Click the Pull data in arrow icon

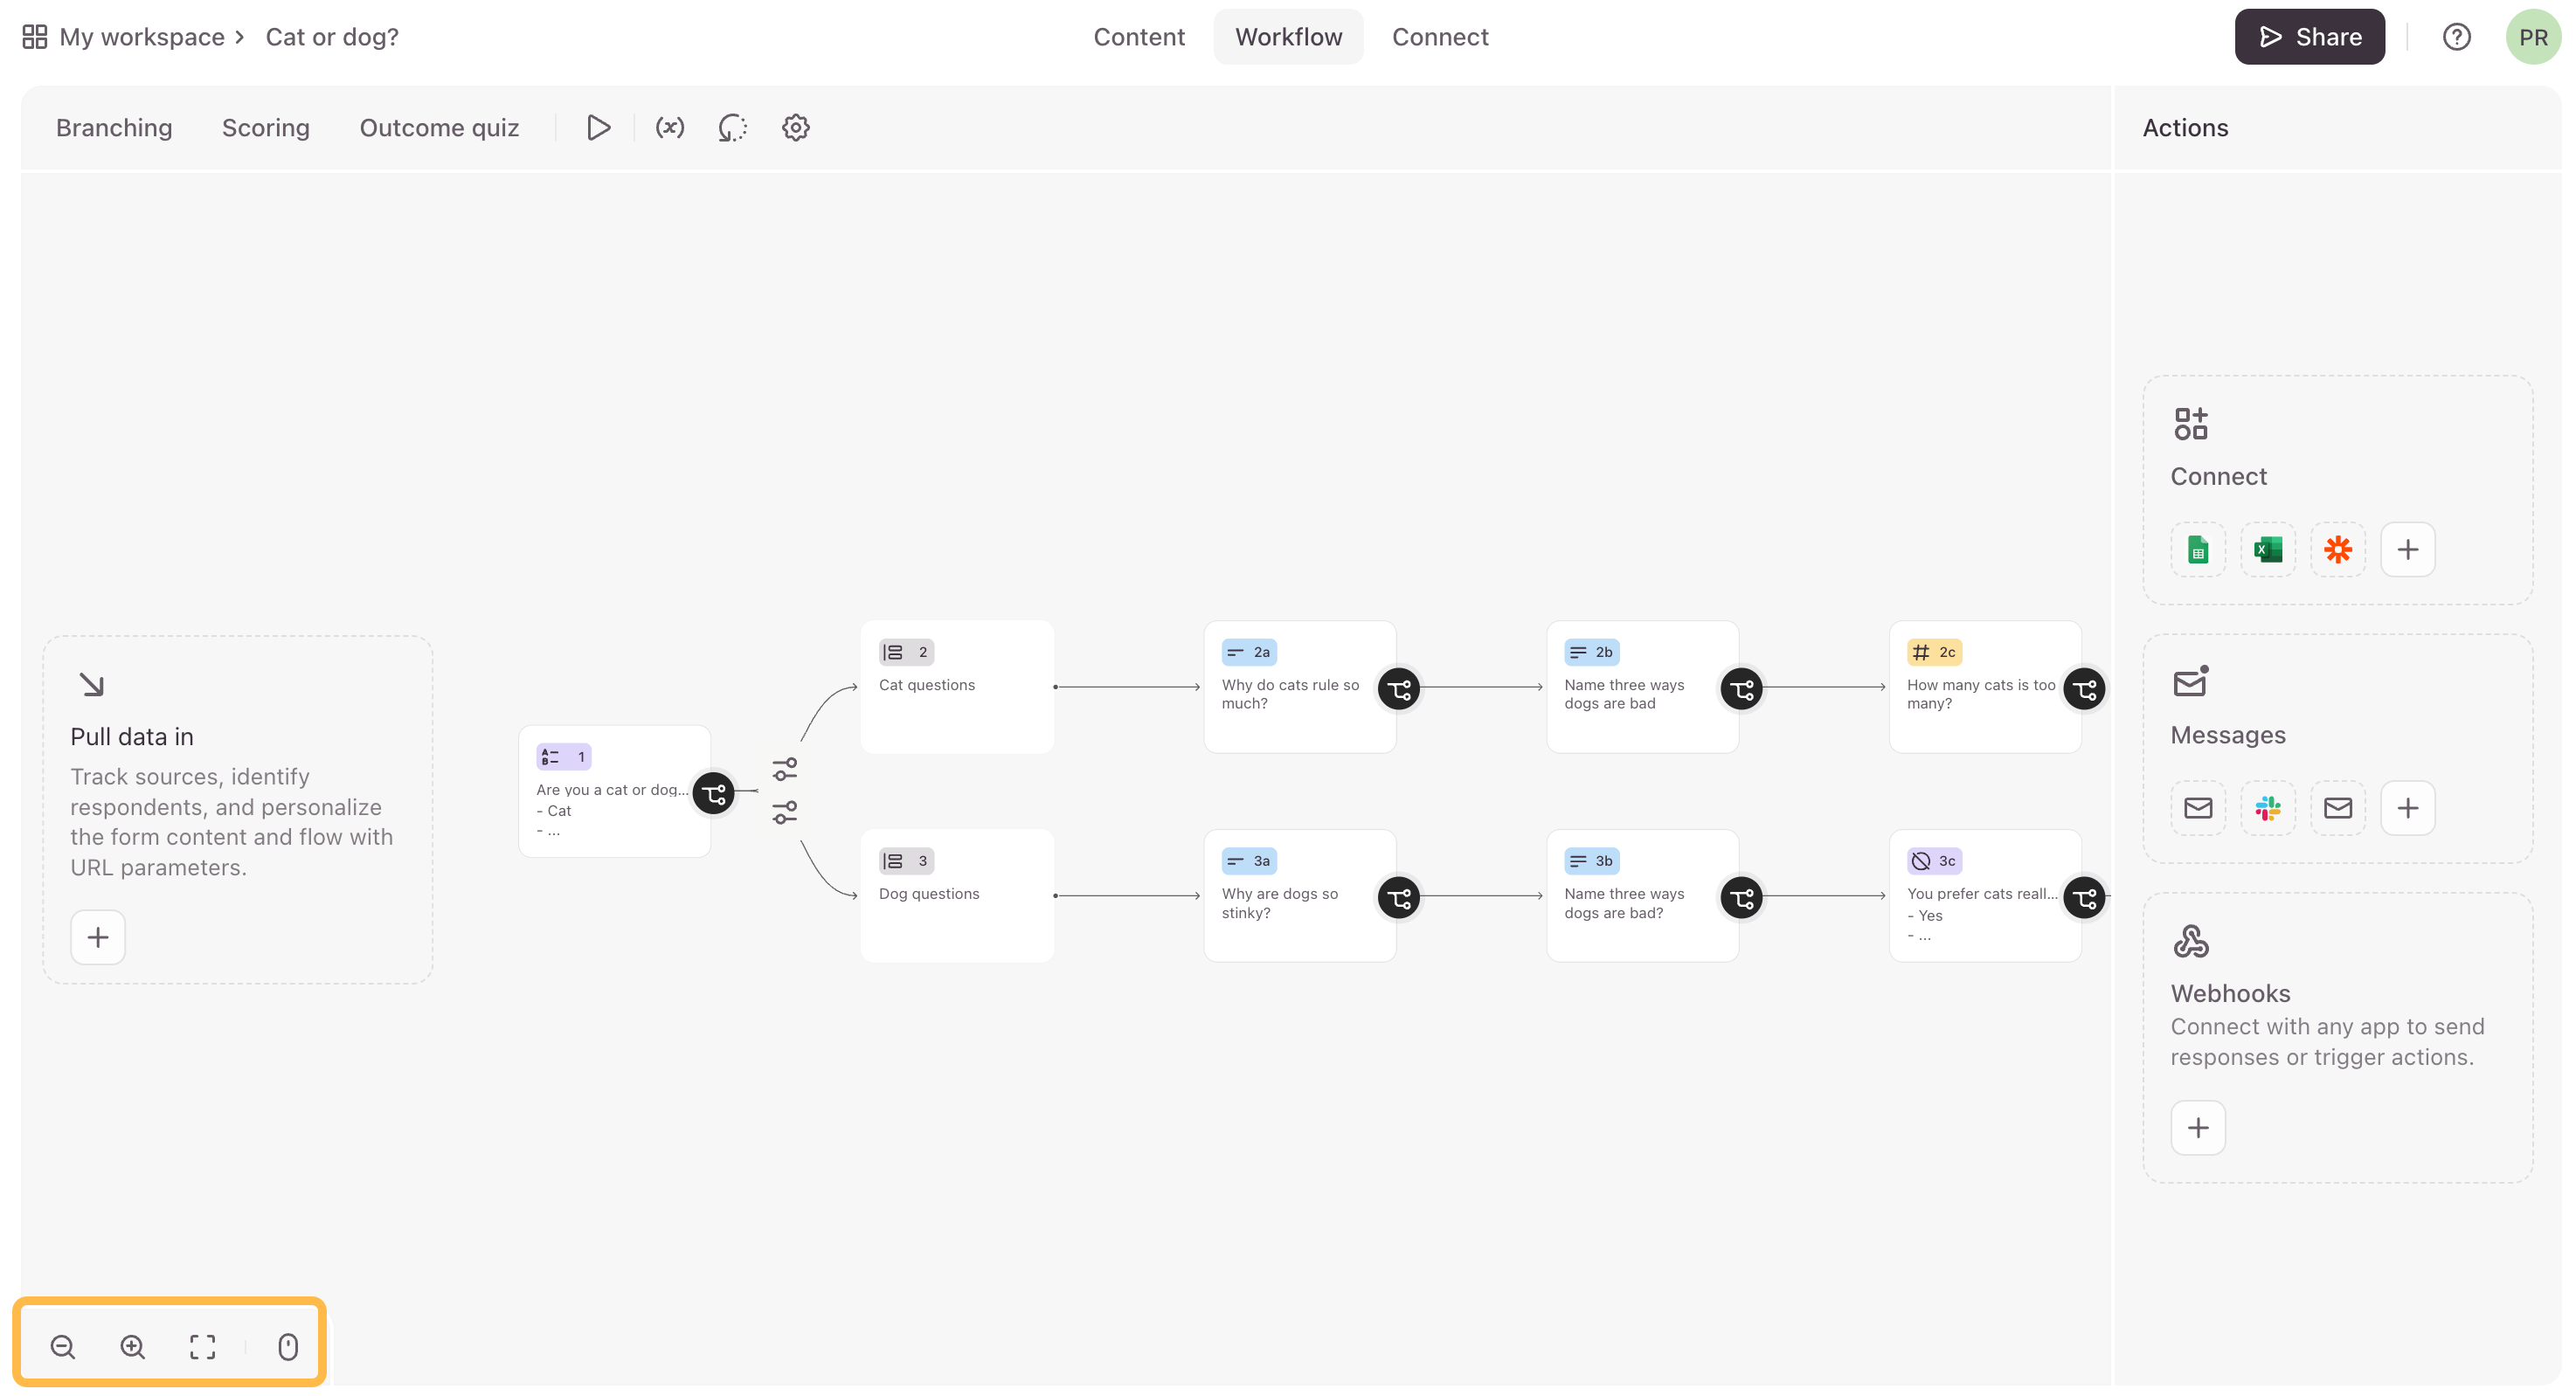coord(91,685)
